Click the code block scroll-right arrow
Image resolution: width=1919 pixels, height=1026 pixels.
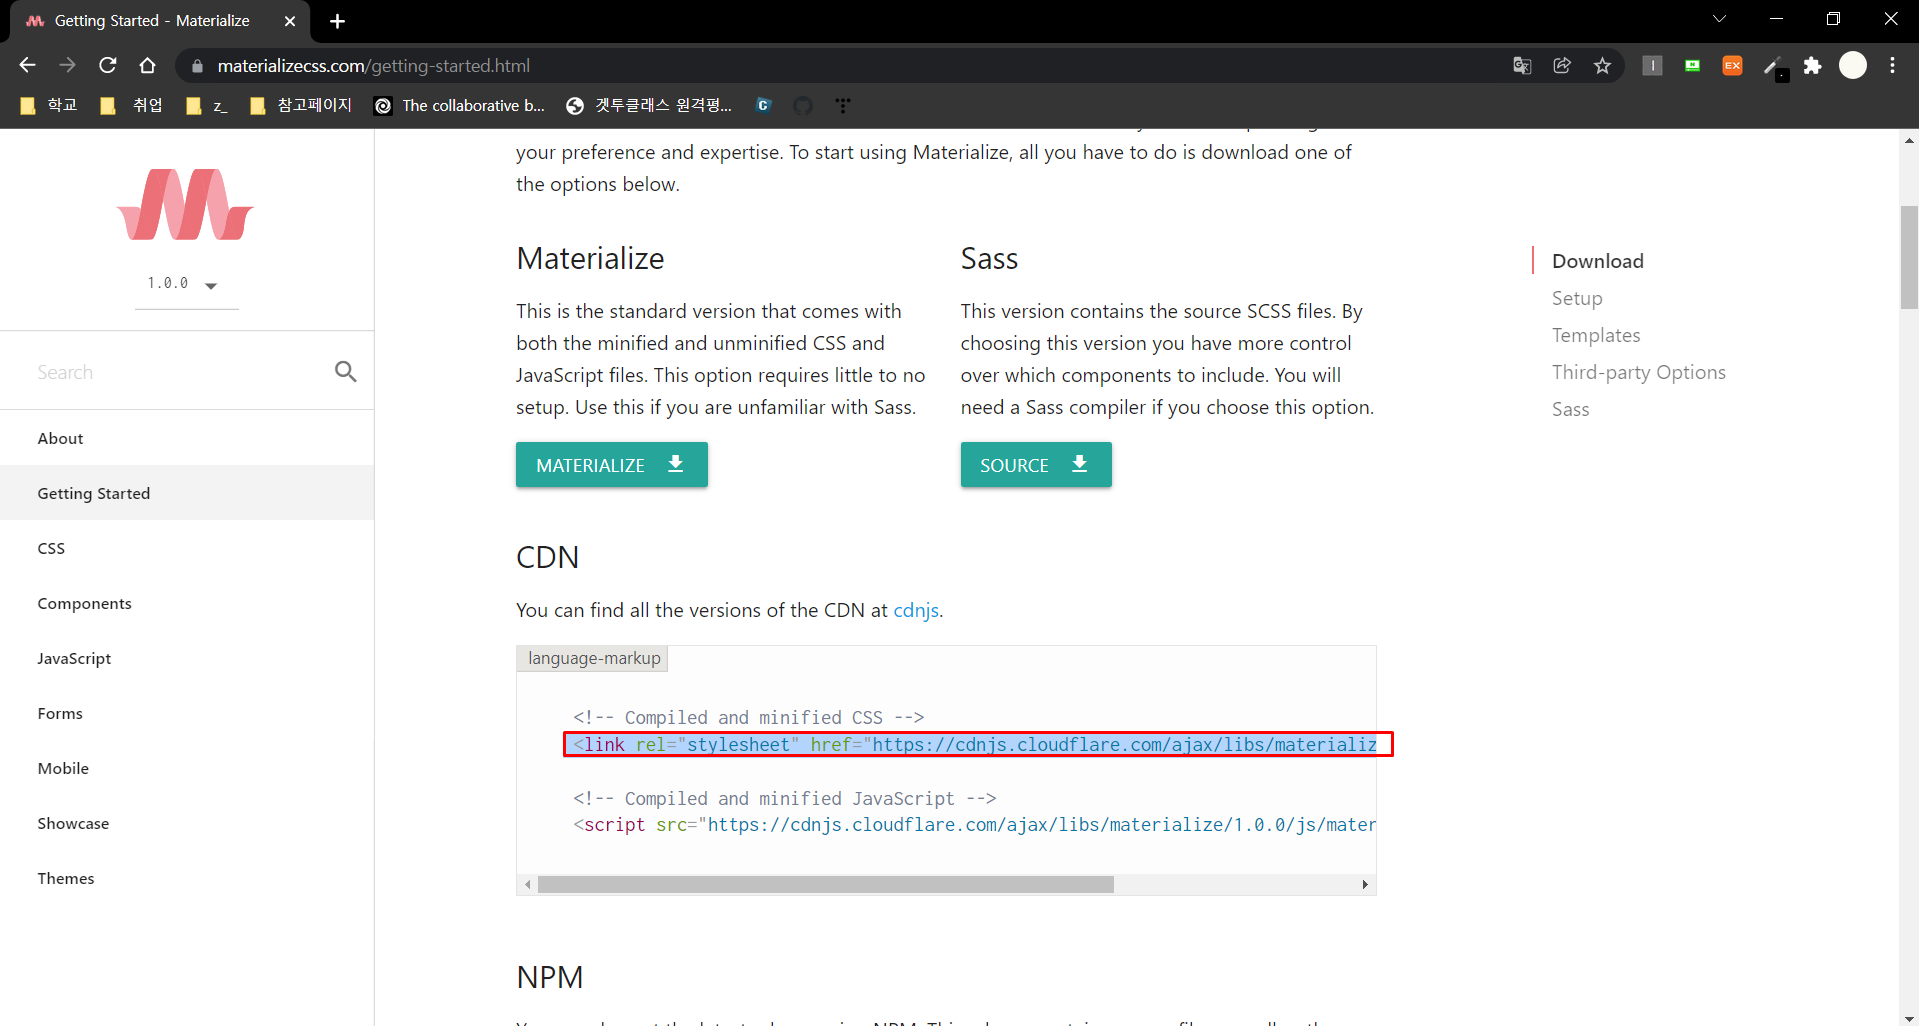click(1365, 885)
